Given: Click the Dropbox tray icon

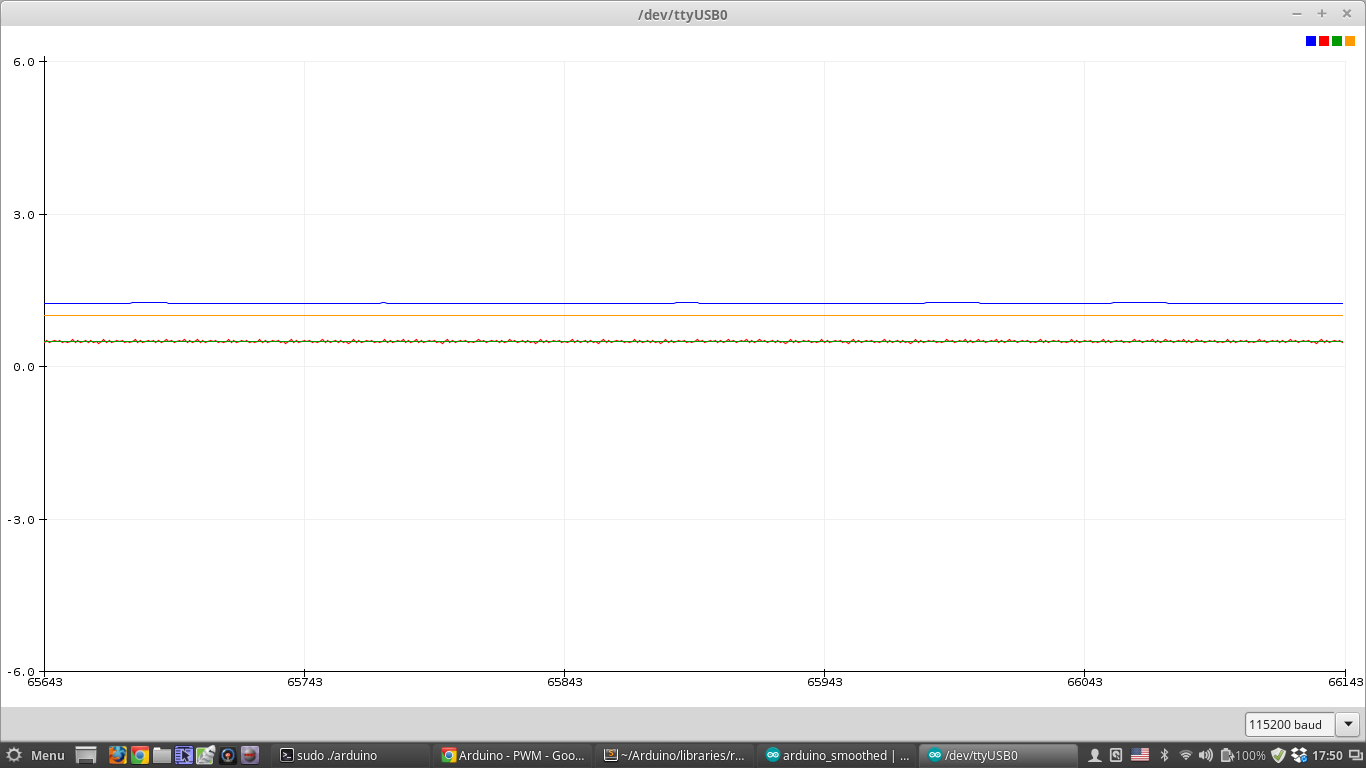Looking at the screenshot, I should 1301,755.
